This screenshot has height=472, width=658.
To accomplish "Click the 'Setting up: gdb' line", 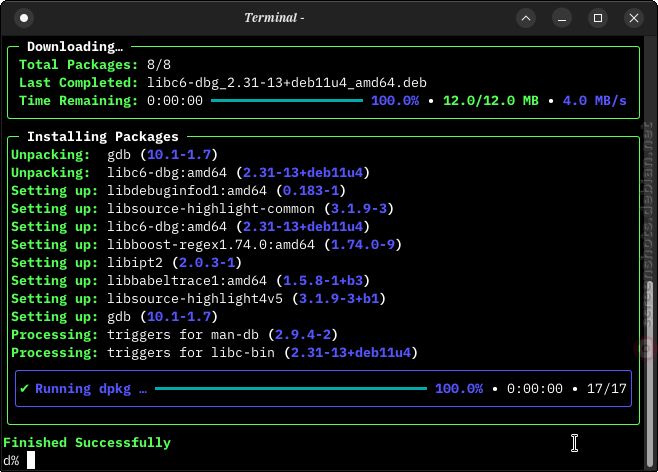I will pyautogui.click(x=115, y=317).
